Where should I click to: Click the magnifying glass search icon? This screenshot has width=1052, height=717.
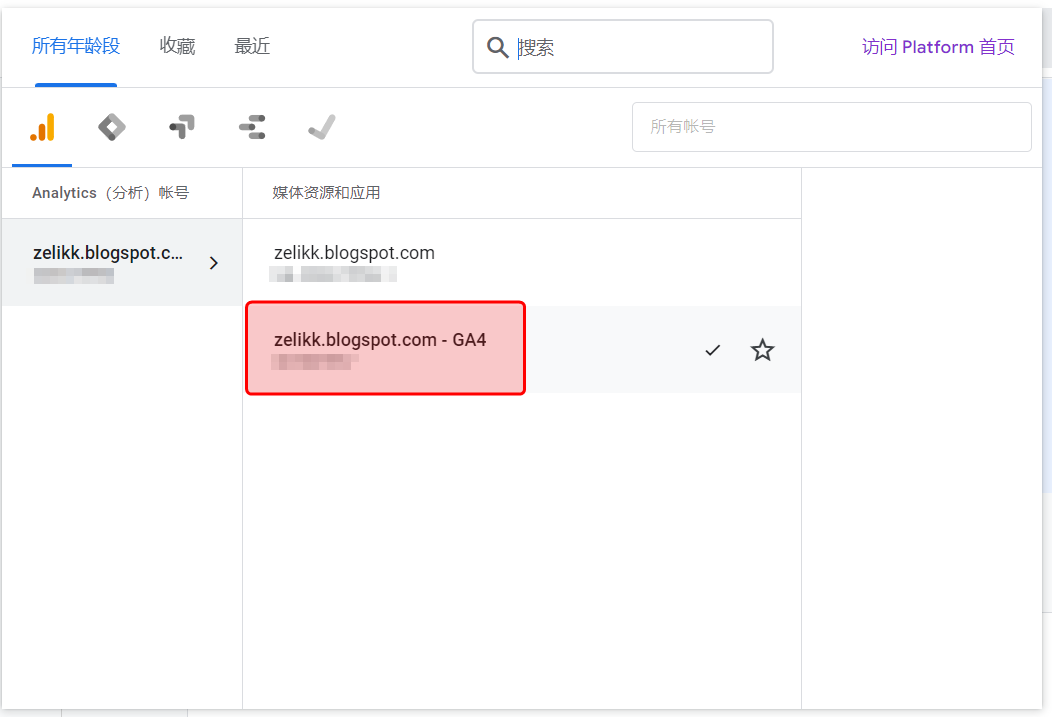coord(497,47)
